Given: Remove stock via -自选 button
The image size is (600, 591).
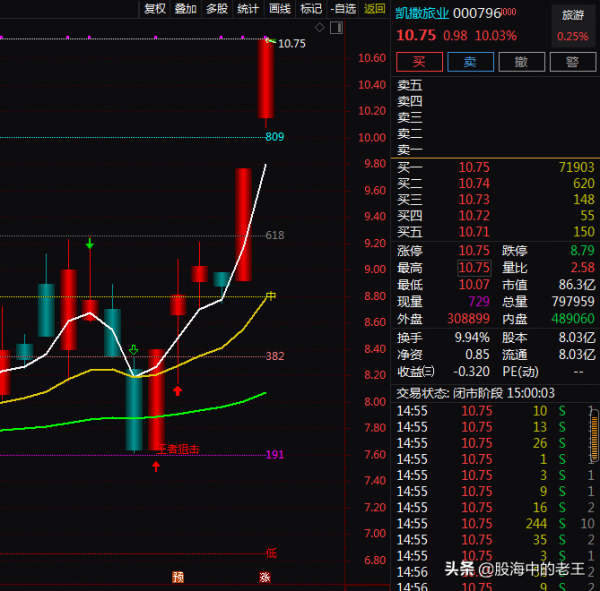Looking at the screenshot, I should pyautogui.click(x=343, y=8).
